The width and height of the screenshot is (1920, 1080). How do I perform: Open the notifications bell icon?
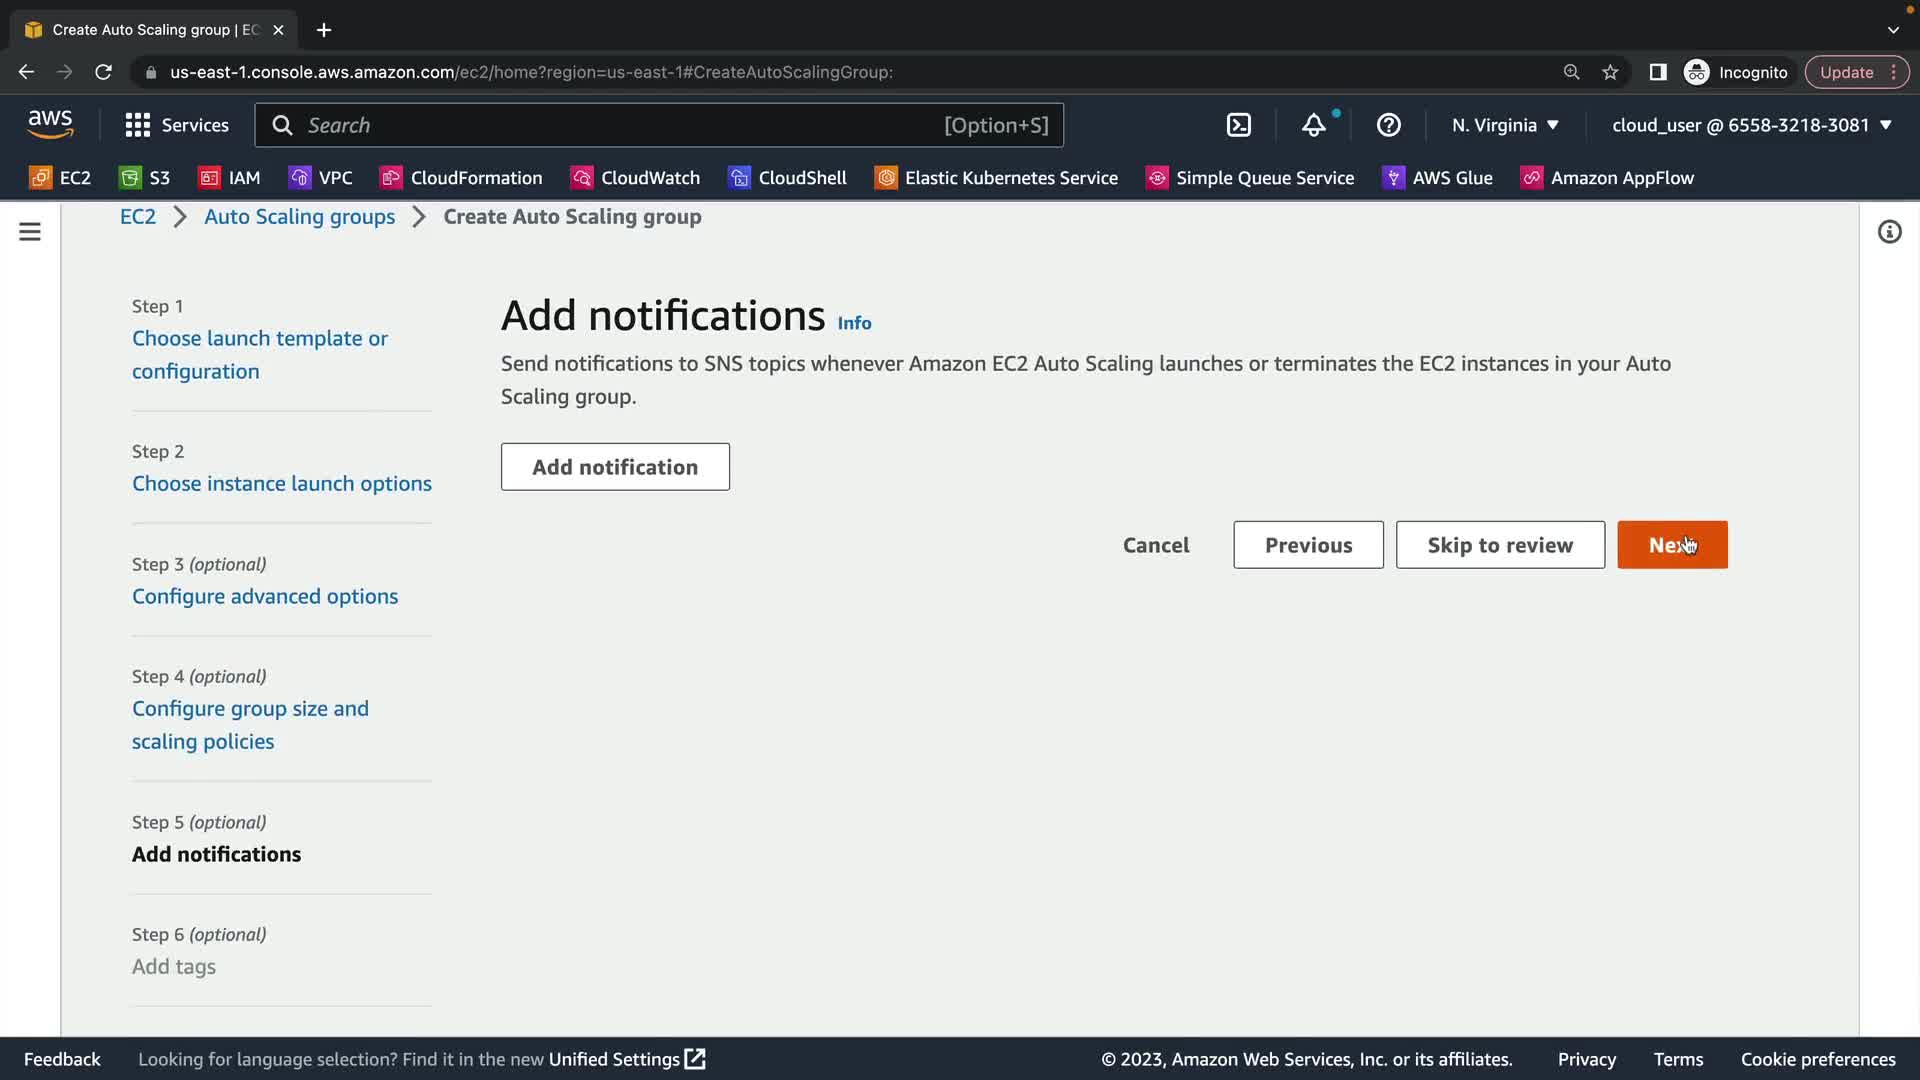[x=1313, y=125]
